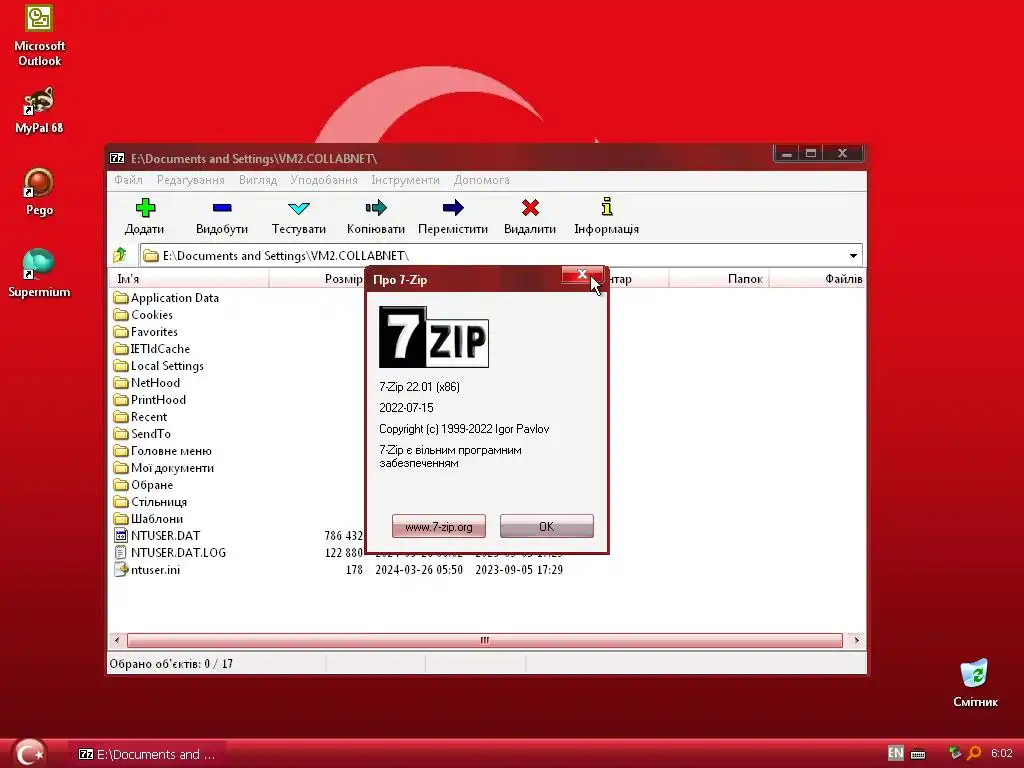Click the magnifier search tray icon
The height and width of the screenshot is (768, 1024).
coord(974,754)
